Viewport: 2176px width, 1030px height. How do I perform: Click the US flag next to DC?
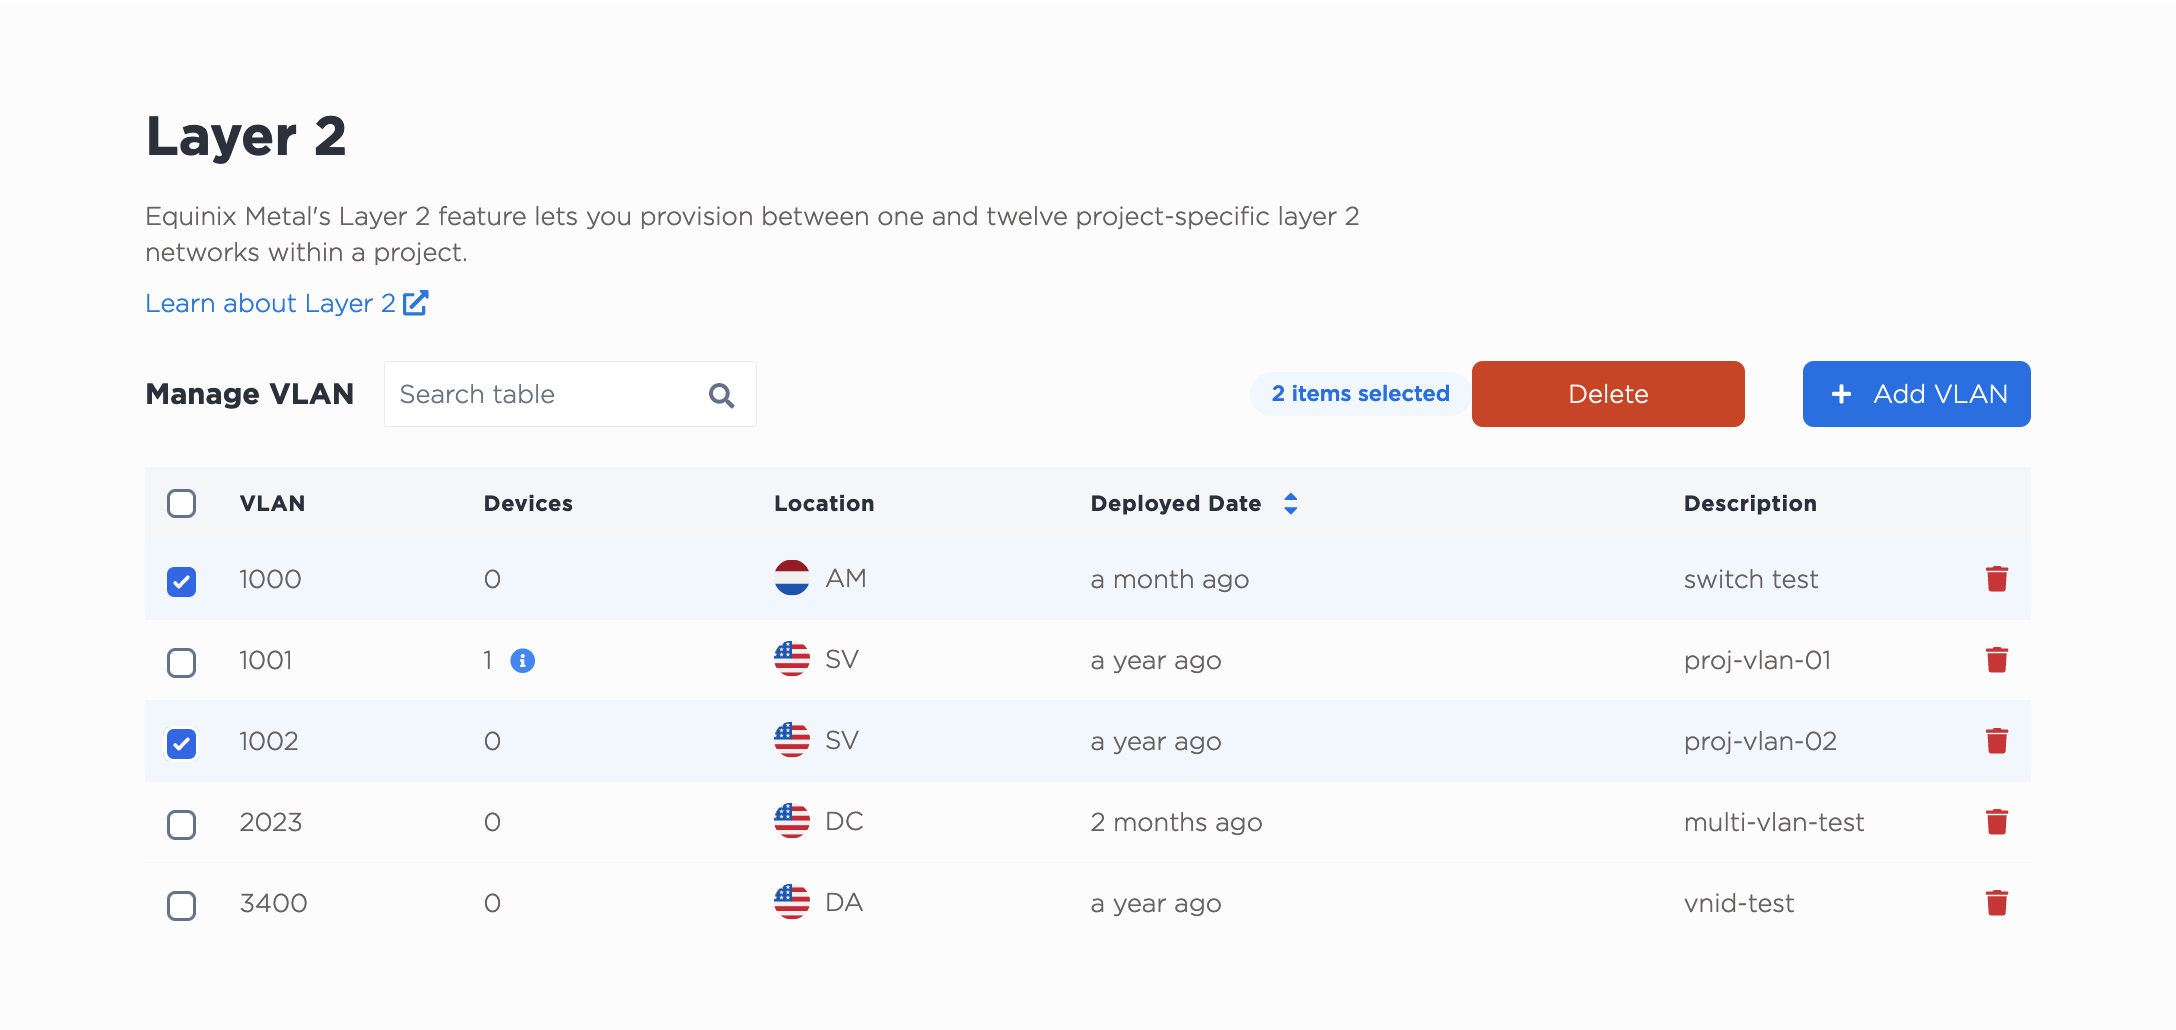click(x=791, y=821)
